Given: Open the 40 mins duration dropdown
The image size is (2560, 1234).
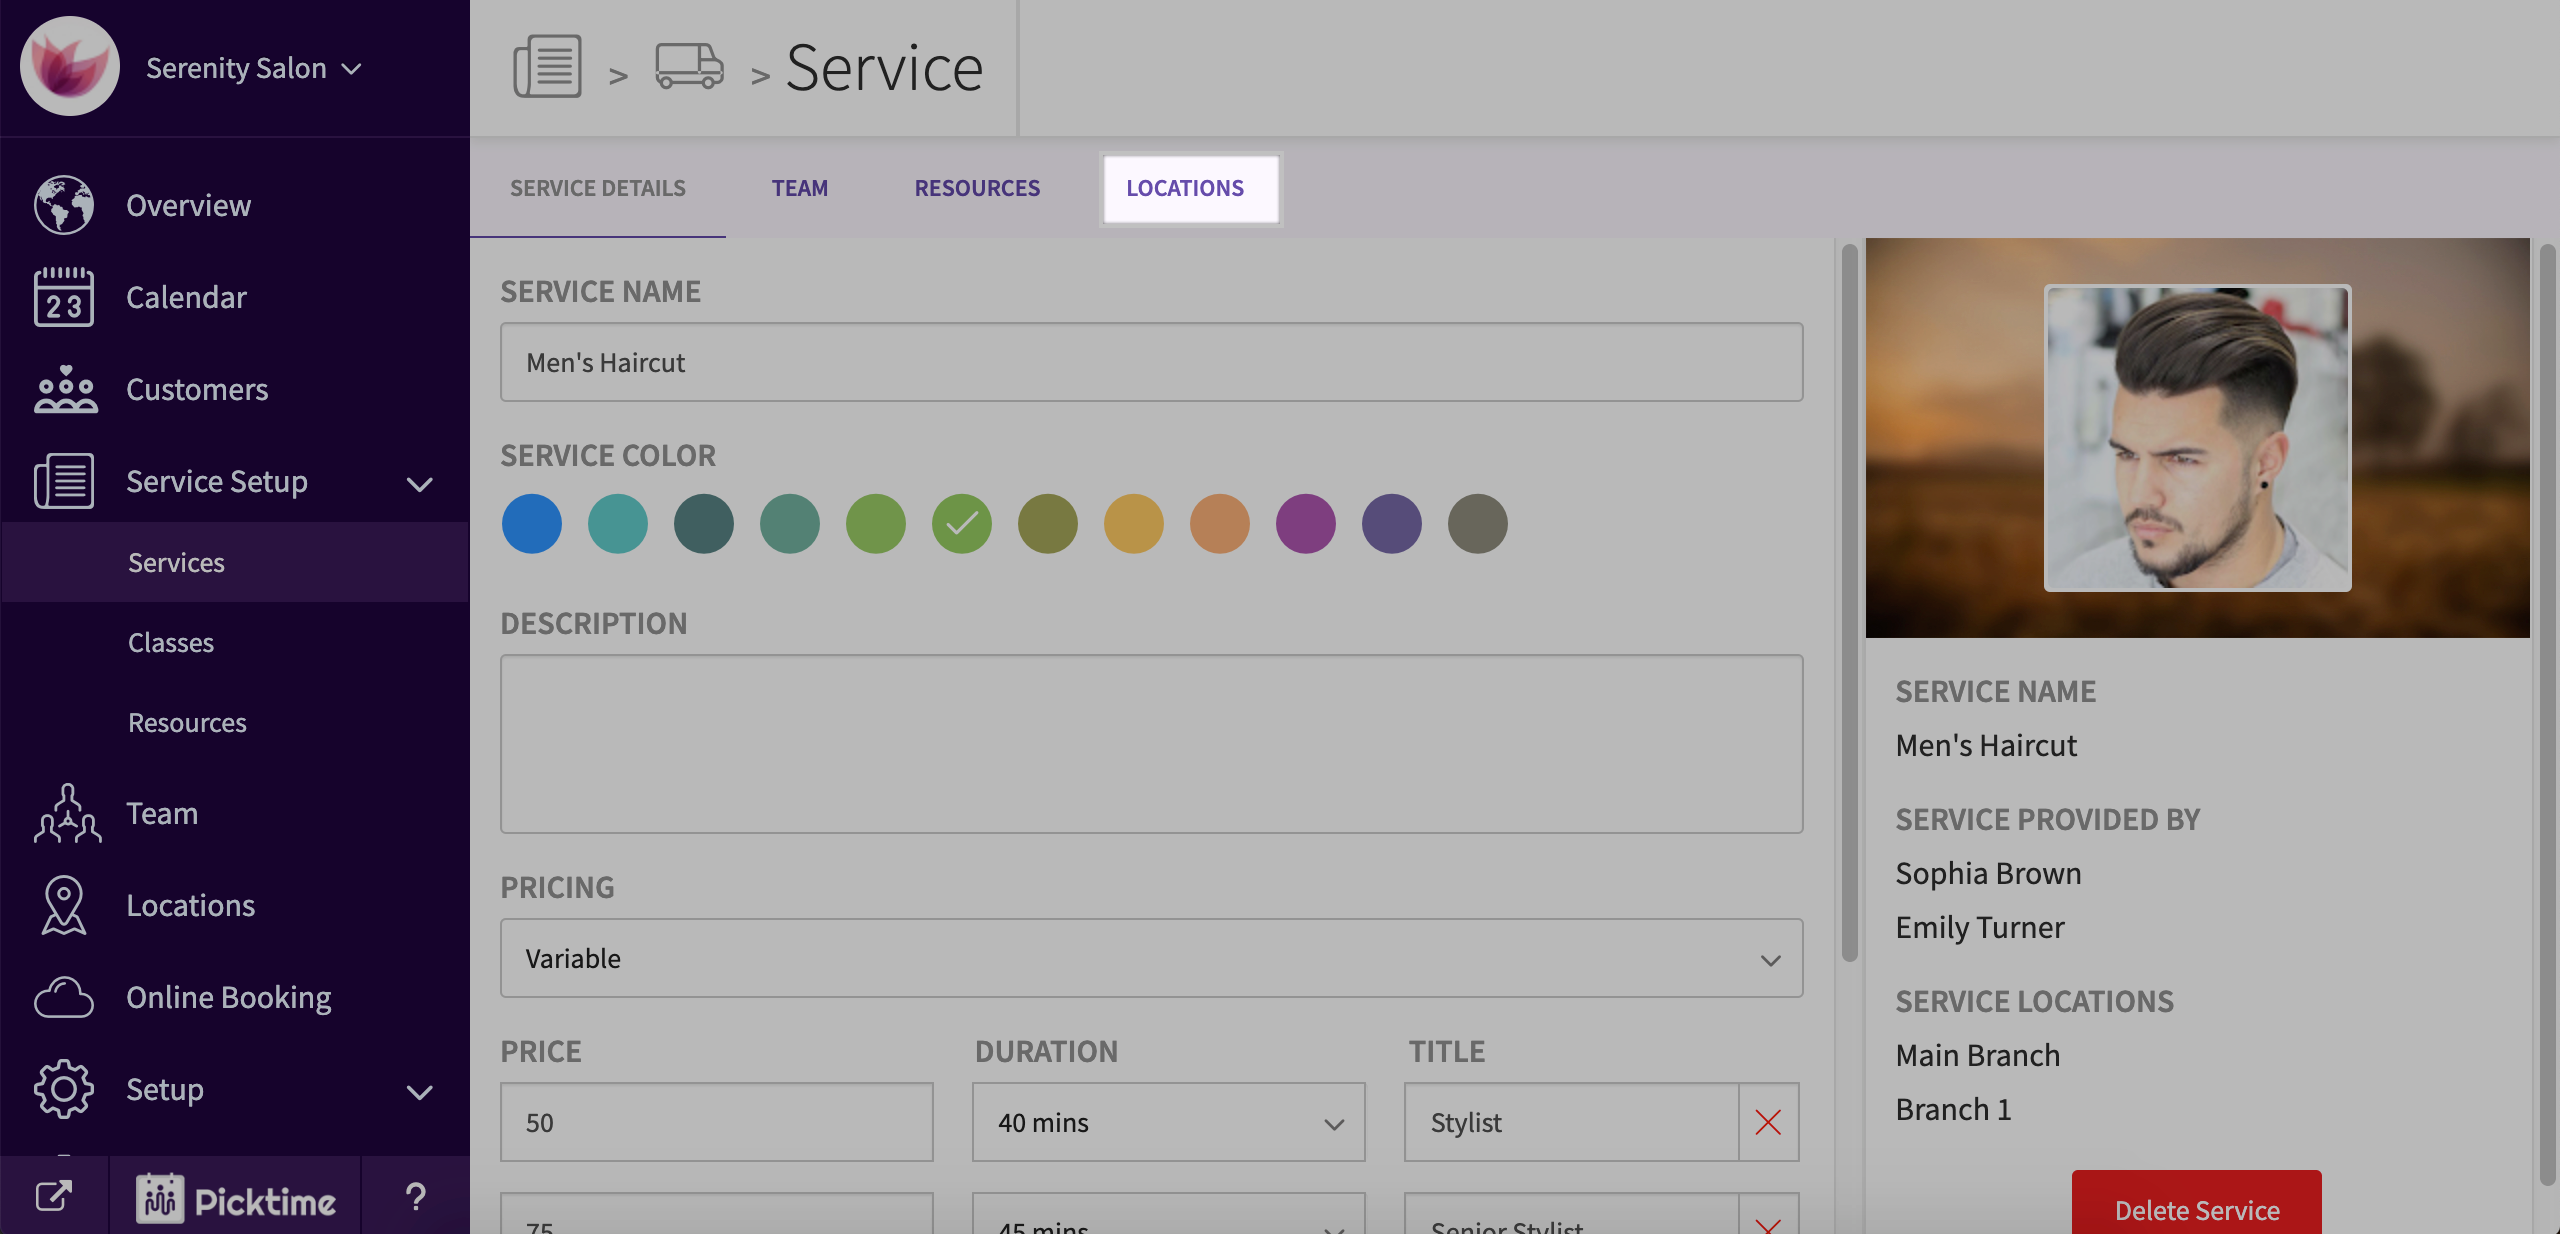Looking at the screenshot, I should (1168, 1122).
